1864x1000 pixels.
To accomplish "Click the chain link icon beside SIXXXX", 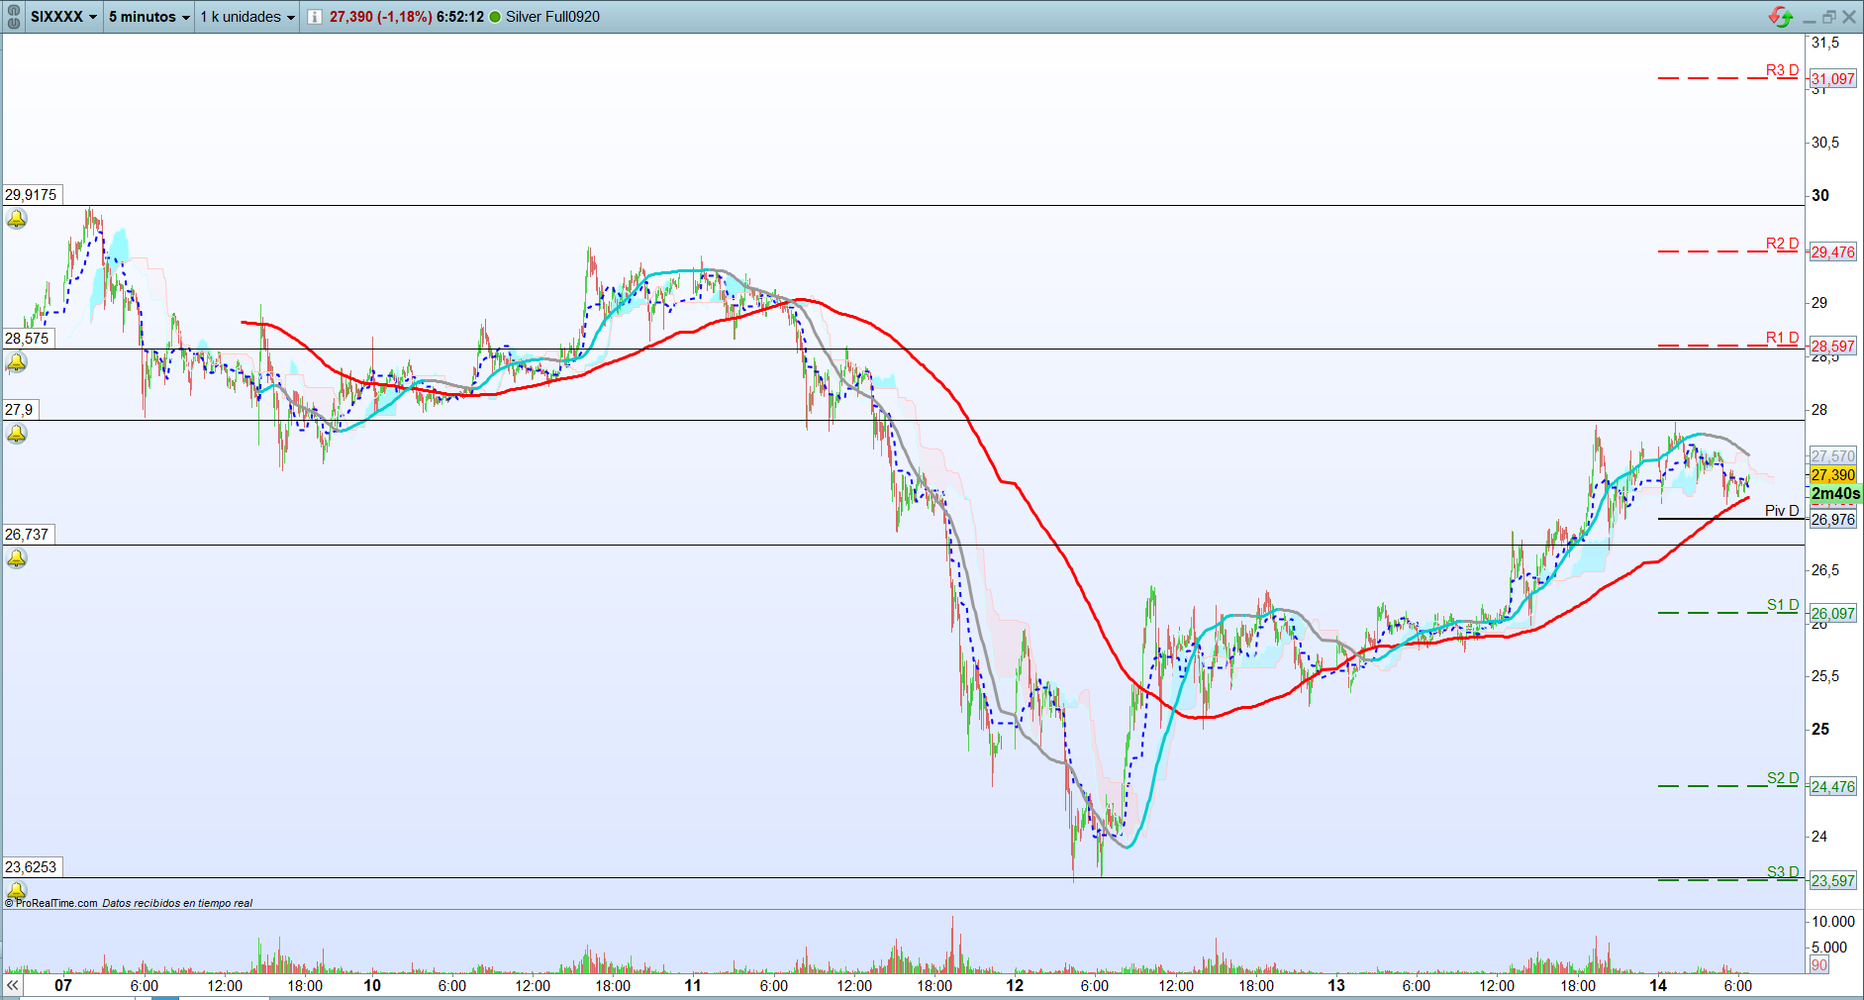I will [x=13, y=17].
